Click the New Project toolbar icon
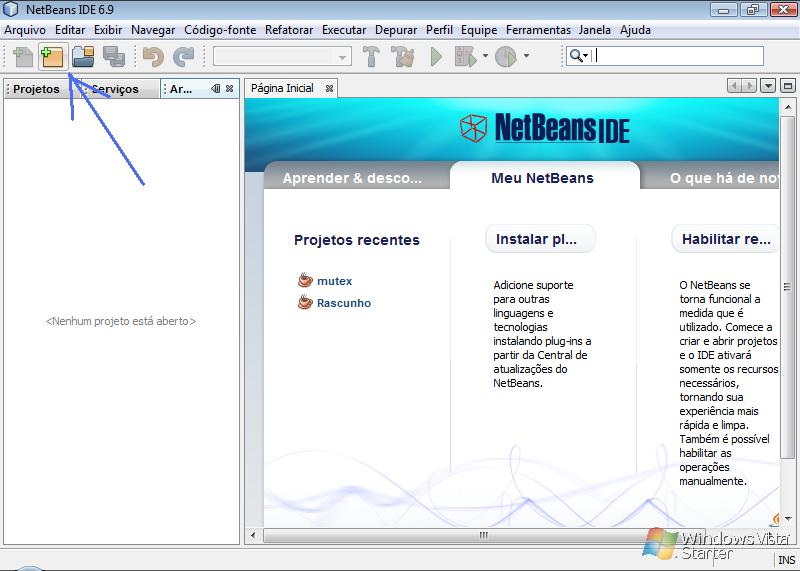800x571 pixels. coord(53,57)
